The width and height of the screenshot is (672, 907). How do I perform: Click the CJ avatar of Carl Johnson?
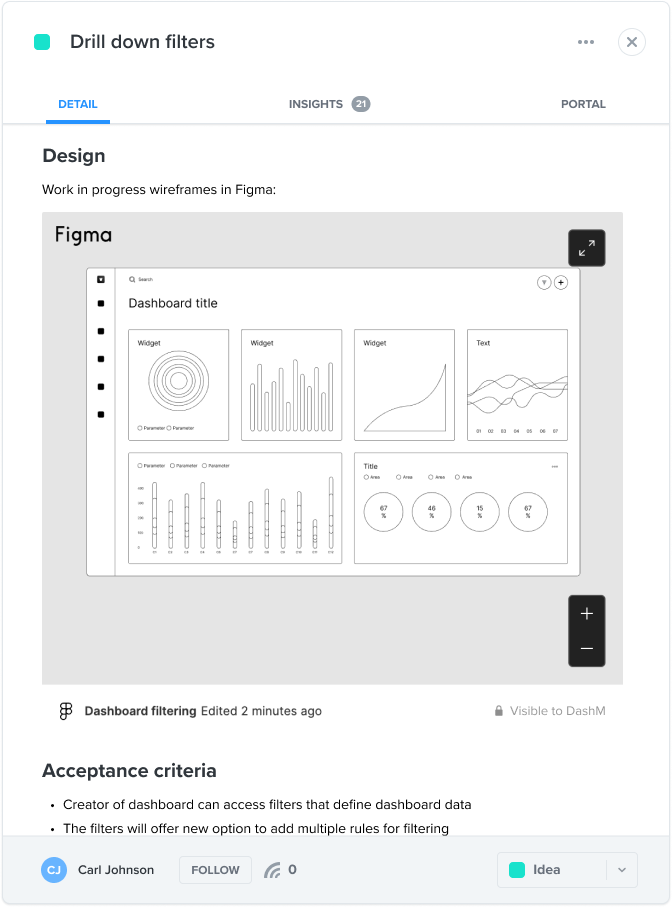[54, 870]
